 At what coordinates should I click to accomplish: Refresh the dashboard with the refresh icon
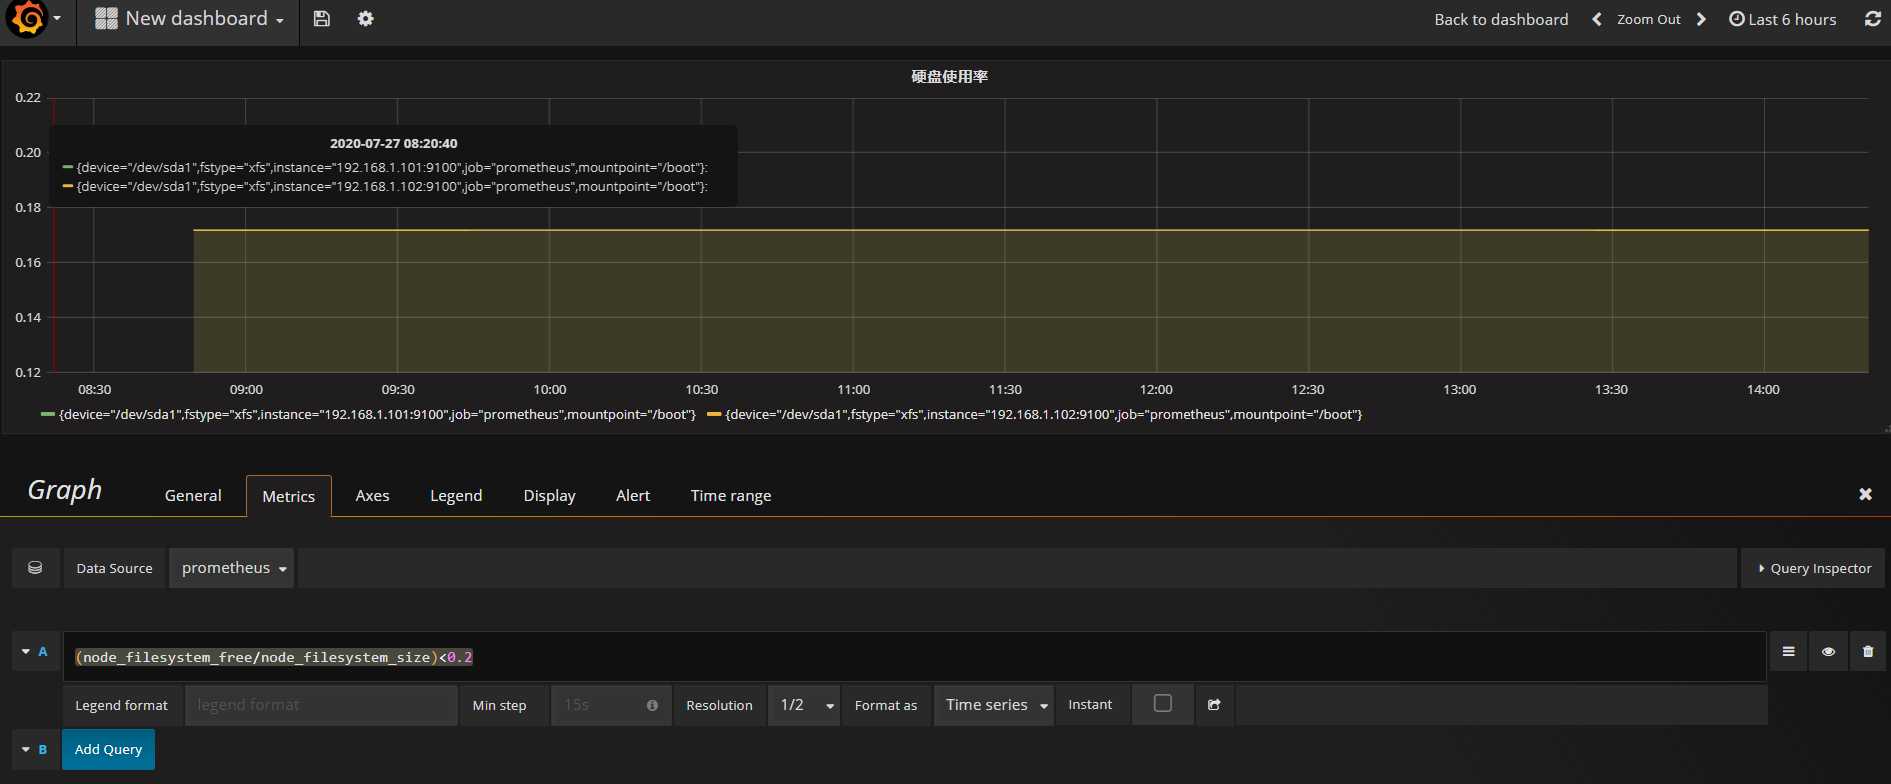point(1873,19)
